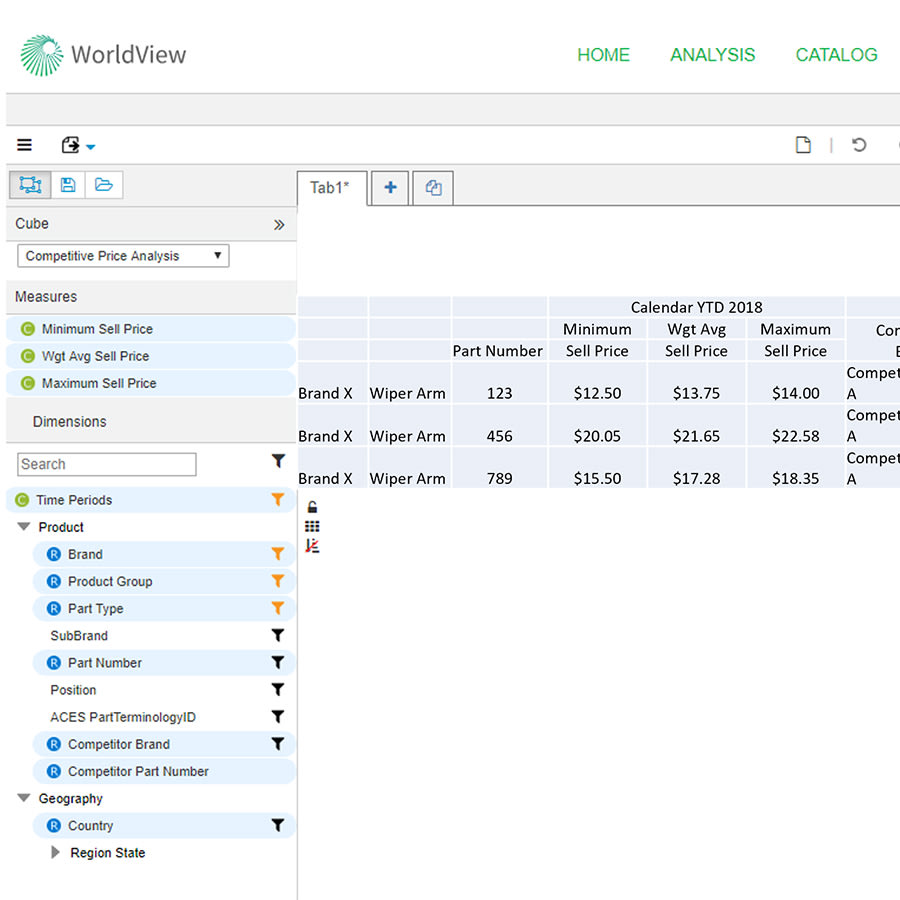Click inside the dimension Search field
The image size is (900, 900).
tap(105, 464)
